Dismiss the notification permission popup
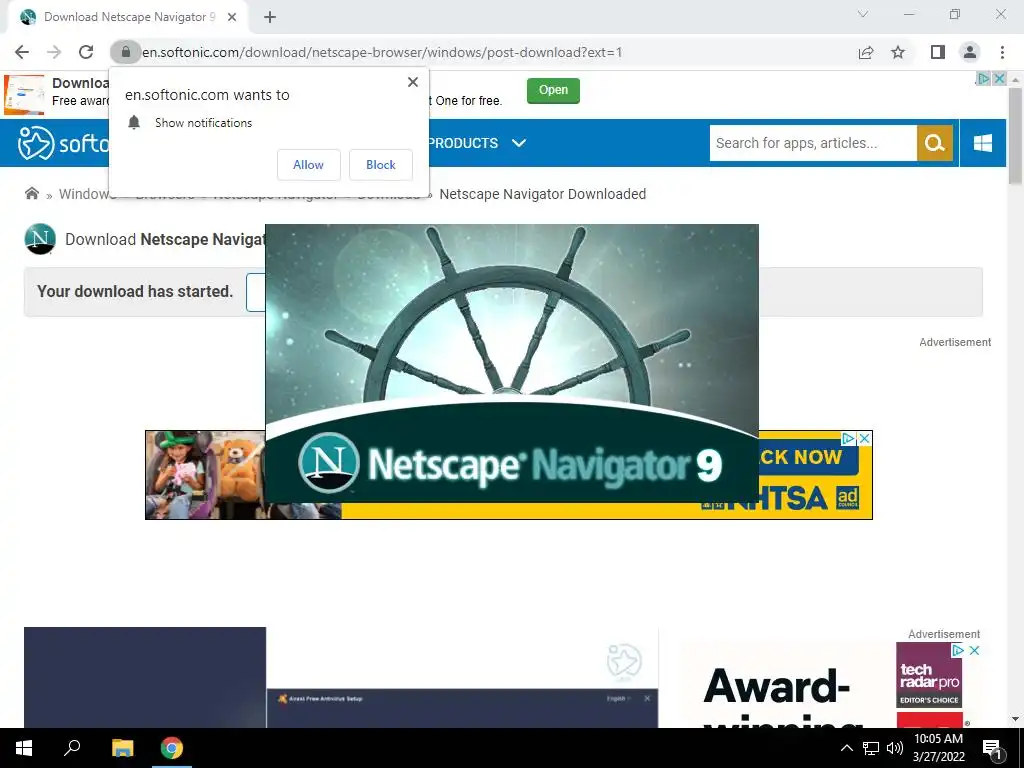1024x768 pixels. [x=413, y=82]
